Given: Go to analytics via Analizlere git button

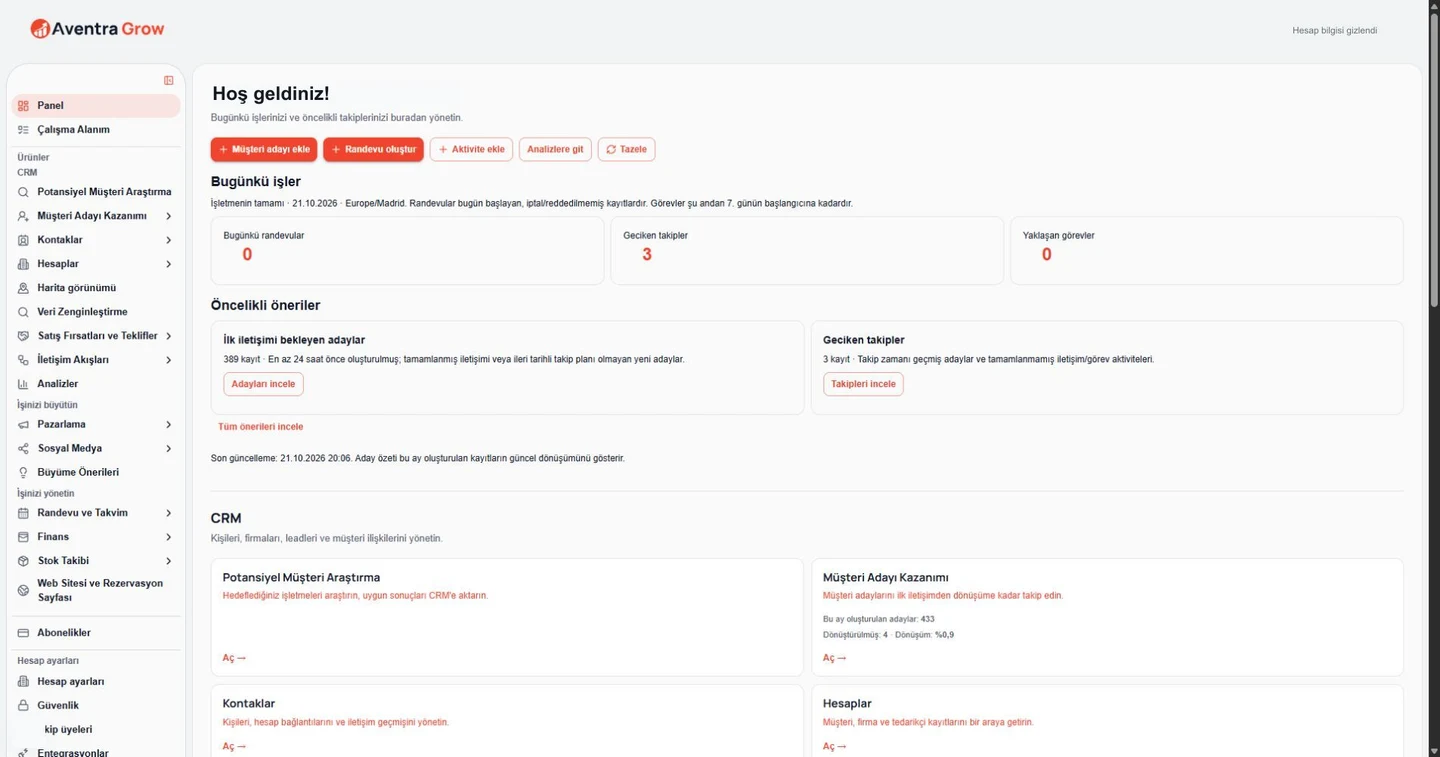Looking at the screenshot, I should pyautogui.click(x=555, y=150).
